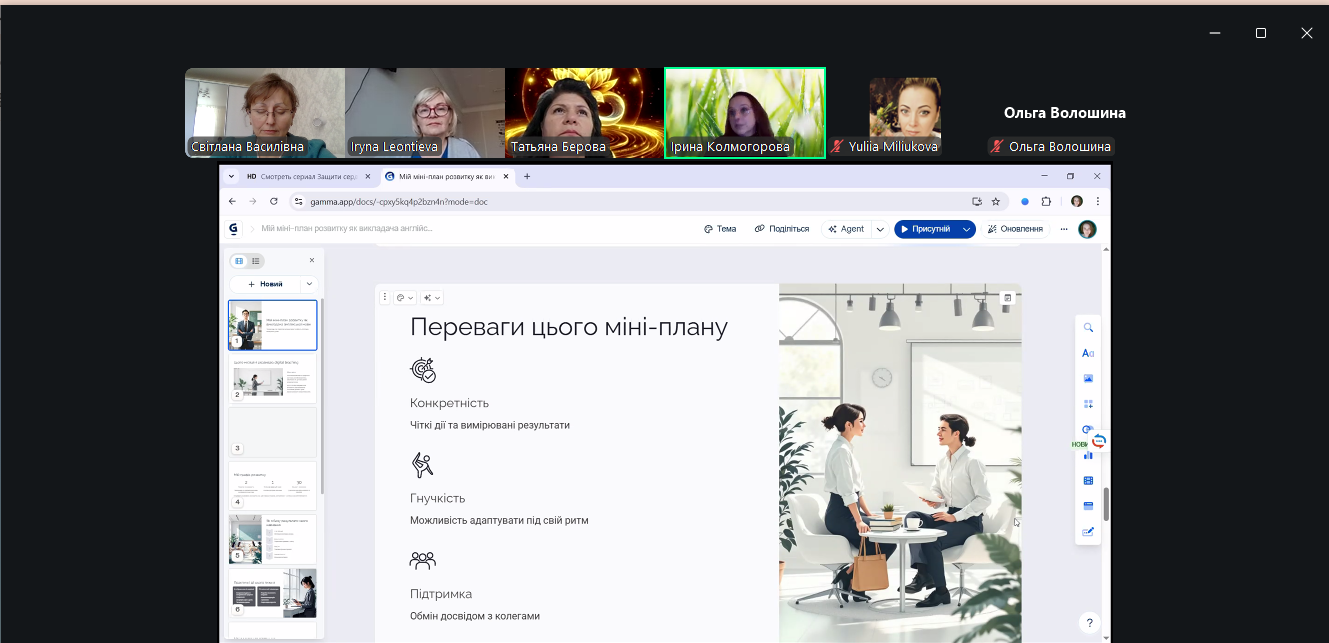Expand the Present options dropdown arrow
The image size is (1329, 643).
tap(967, 229)
